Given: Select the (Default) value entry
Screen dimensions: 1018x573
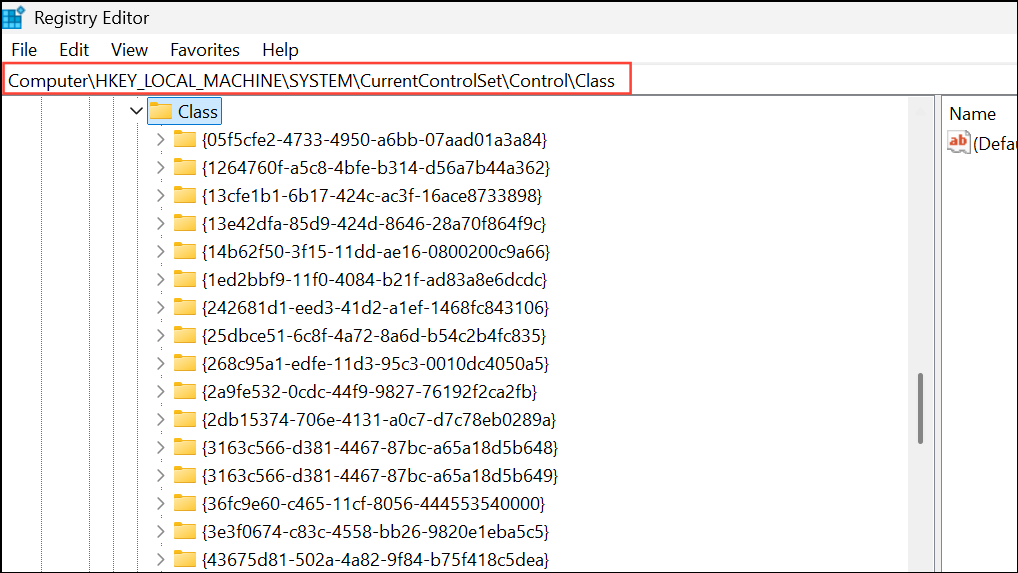Looking at the screenshot, I should (x=982, y=142).
